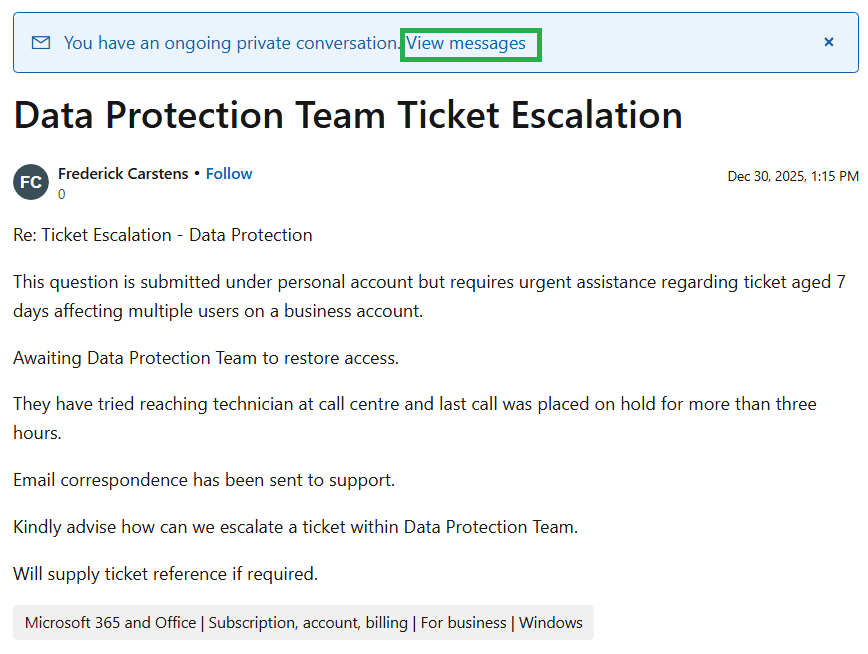Viewport: 868px width, 654px height.
Task: Click the envelope icon in the notification banner
Action: [x=41, y=43]
